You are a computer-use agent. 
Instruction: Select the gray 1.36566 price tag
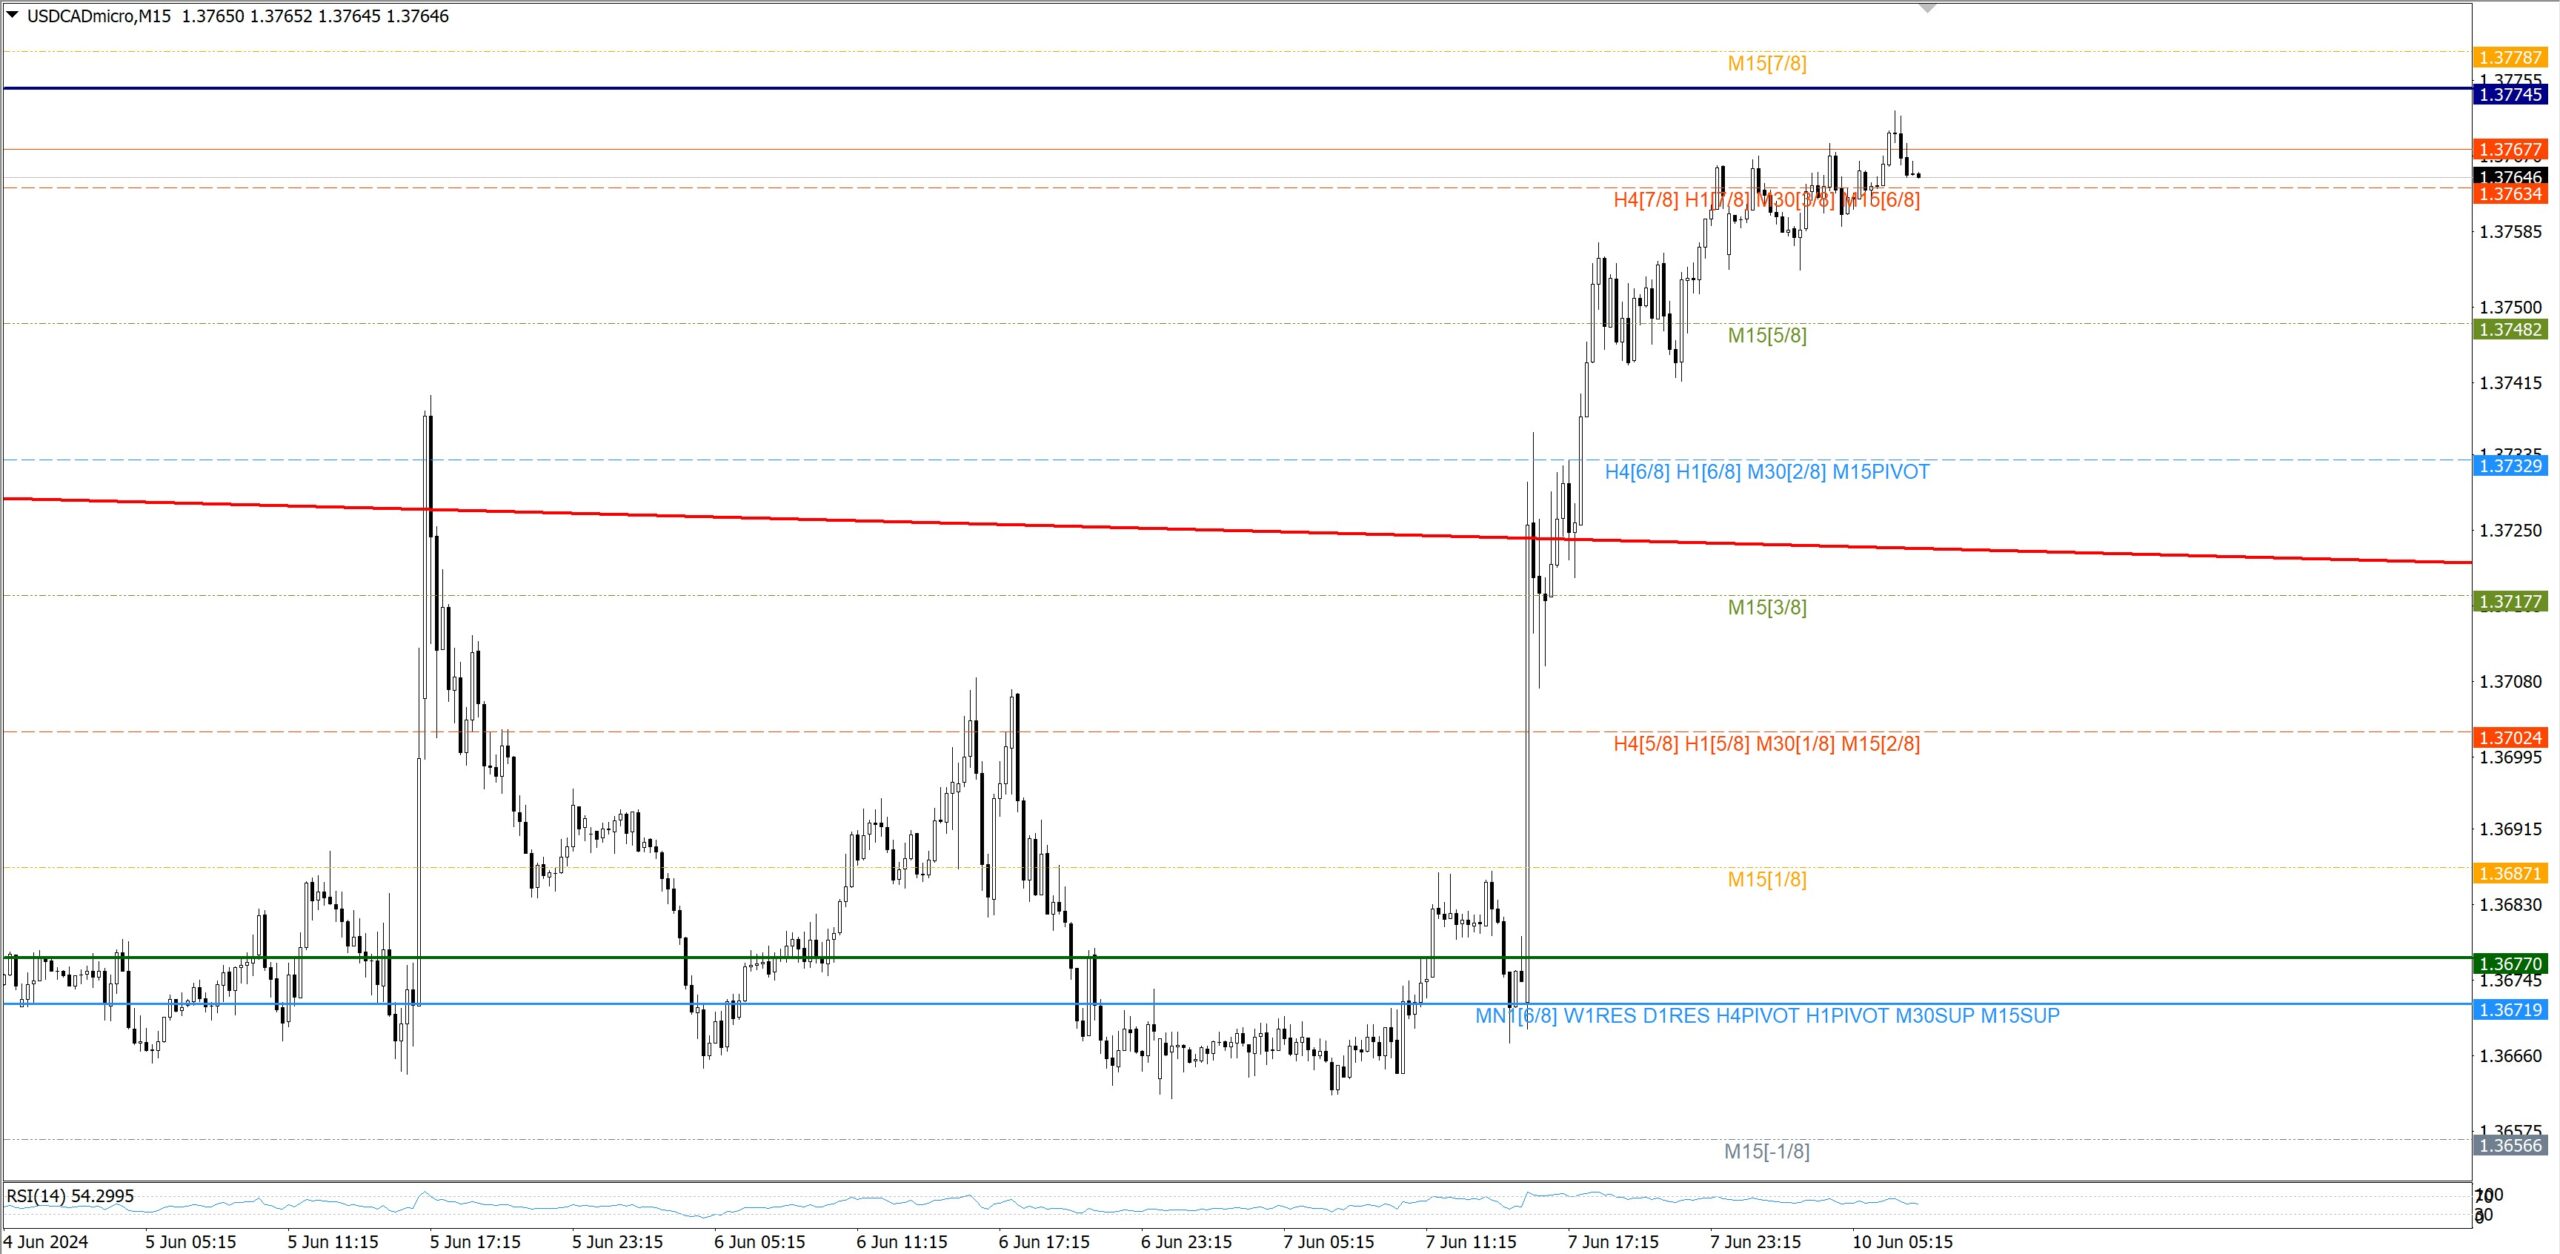pyautogui.click(x=2510, y=1145)
